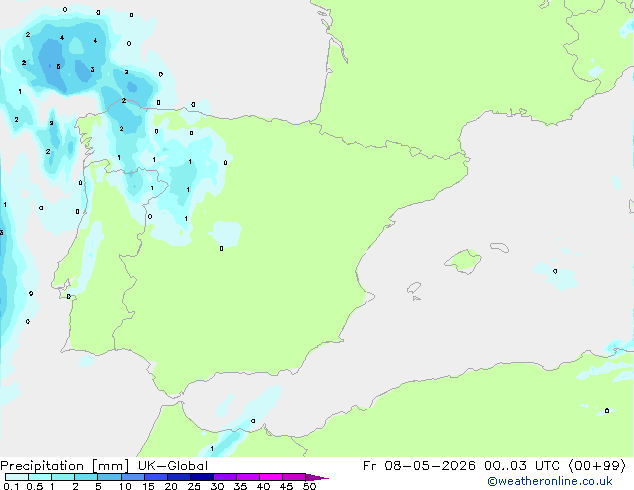Viewport: 634px width, 490px height.
Task: Click the 30–35 mm purple legend swatch
Action: [225, 477]
